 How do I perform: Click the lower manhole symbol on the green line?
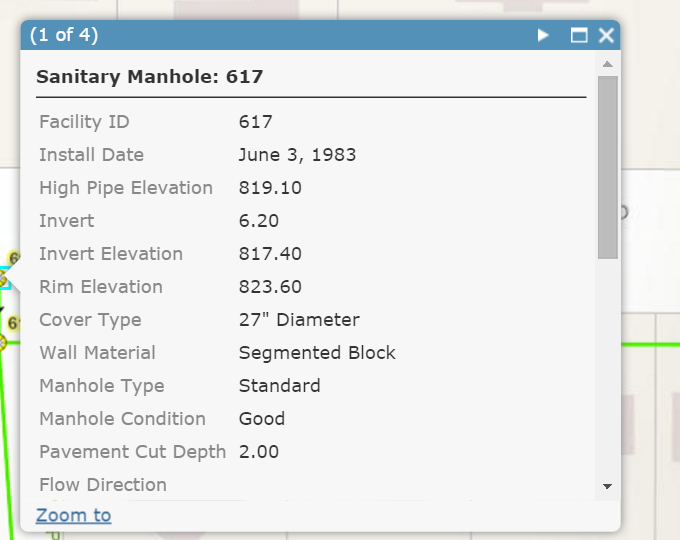coord(2,343)
